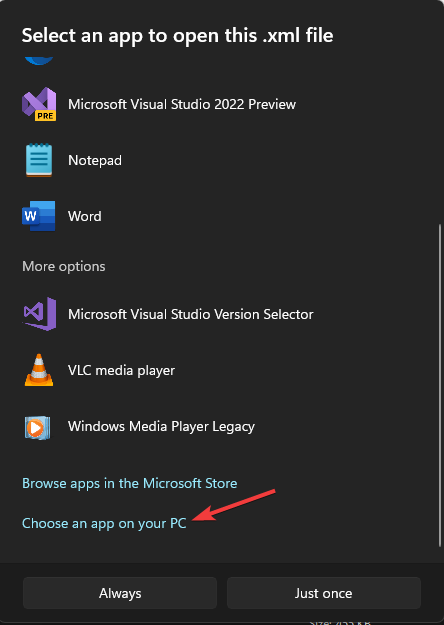Select the Notepad text label
Screen dimensions: 444x625
click(x=95, y=160)
